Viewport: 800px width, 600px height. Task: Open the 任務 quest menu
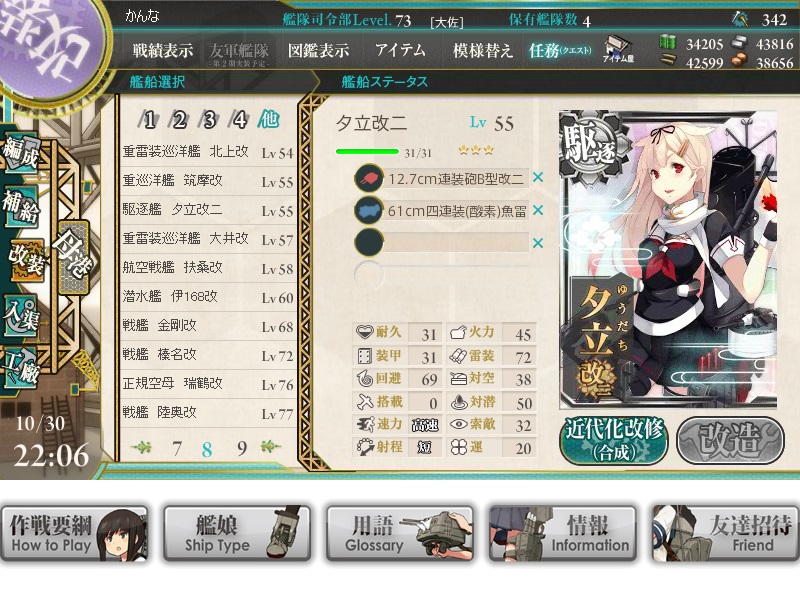560,50
